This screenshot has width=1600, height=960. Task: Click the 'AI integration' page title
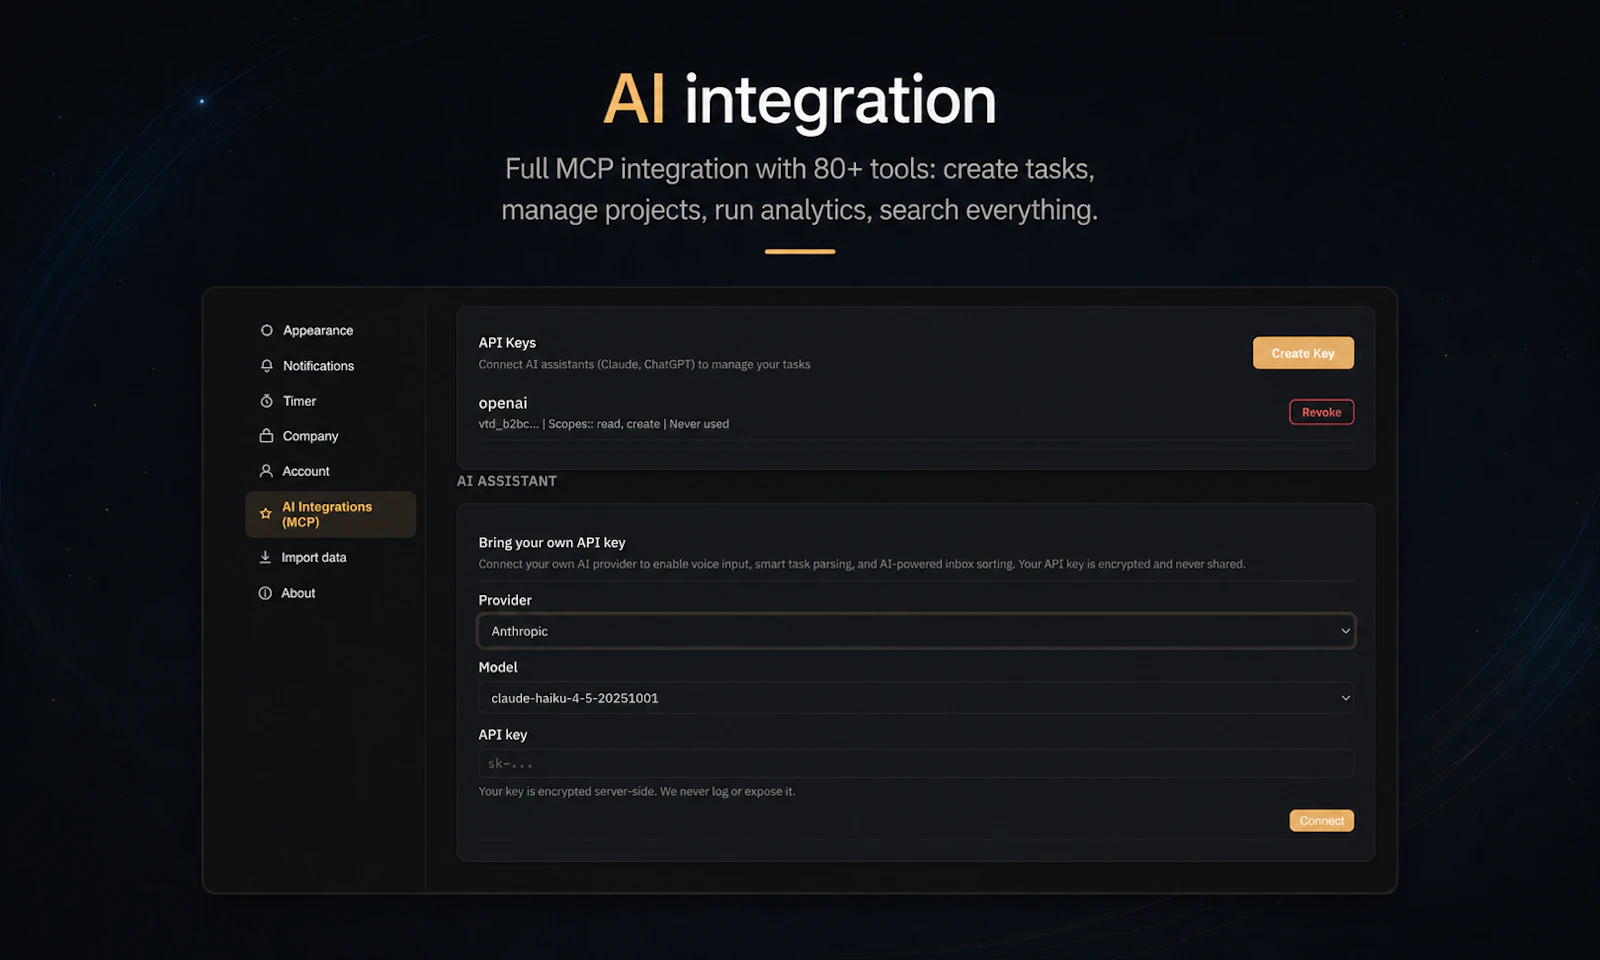[800, 100]
